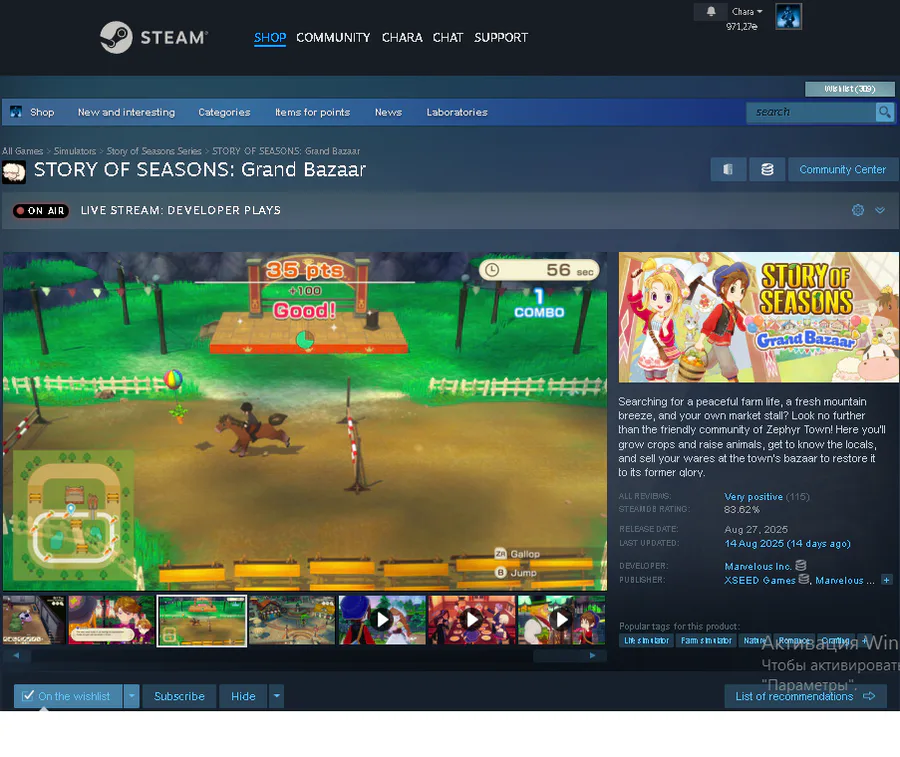The image size is (900, 757).
Task: Open live stream settings gear
Action: click(x=858, y=210)
